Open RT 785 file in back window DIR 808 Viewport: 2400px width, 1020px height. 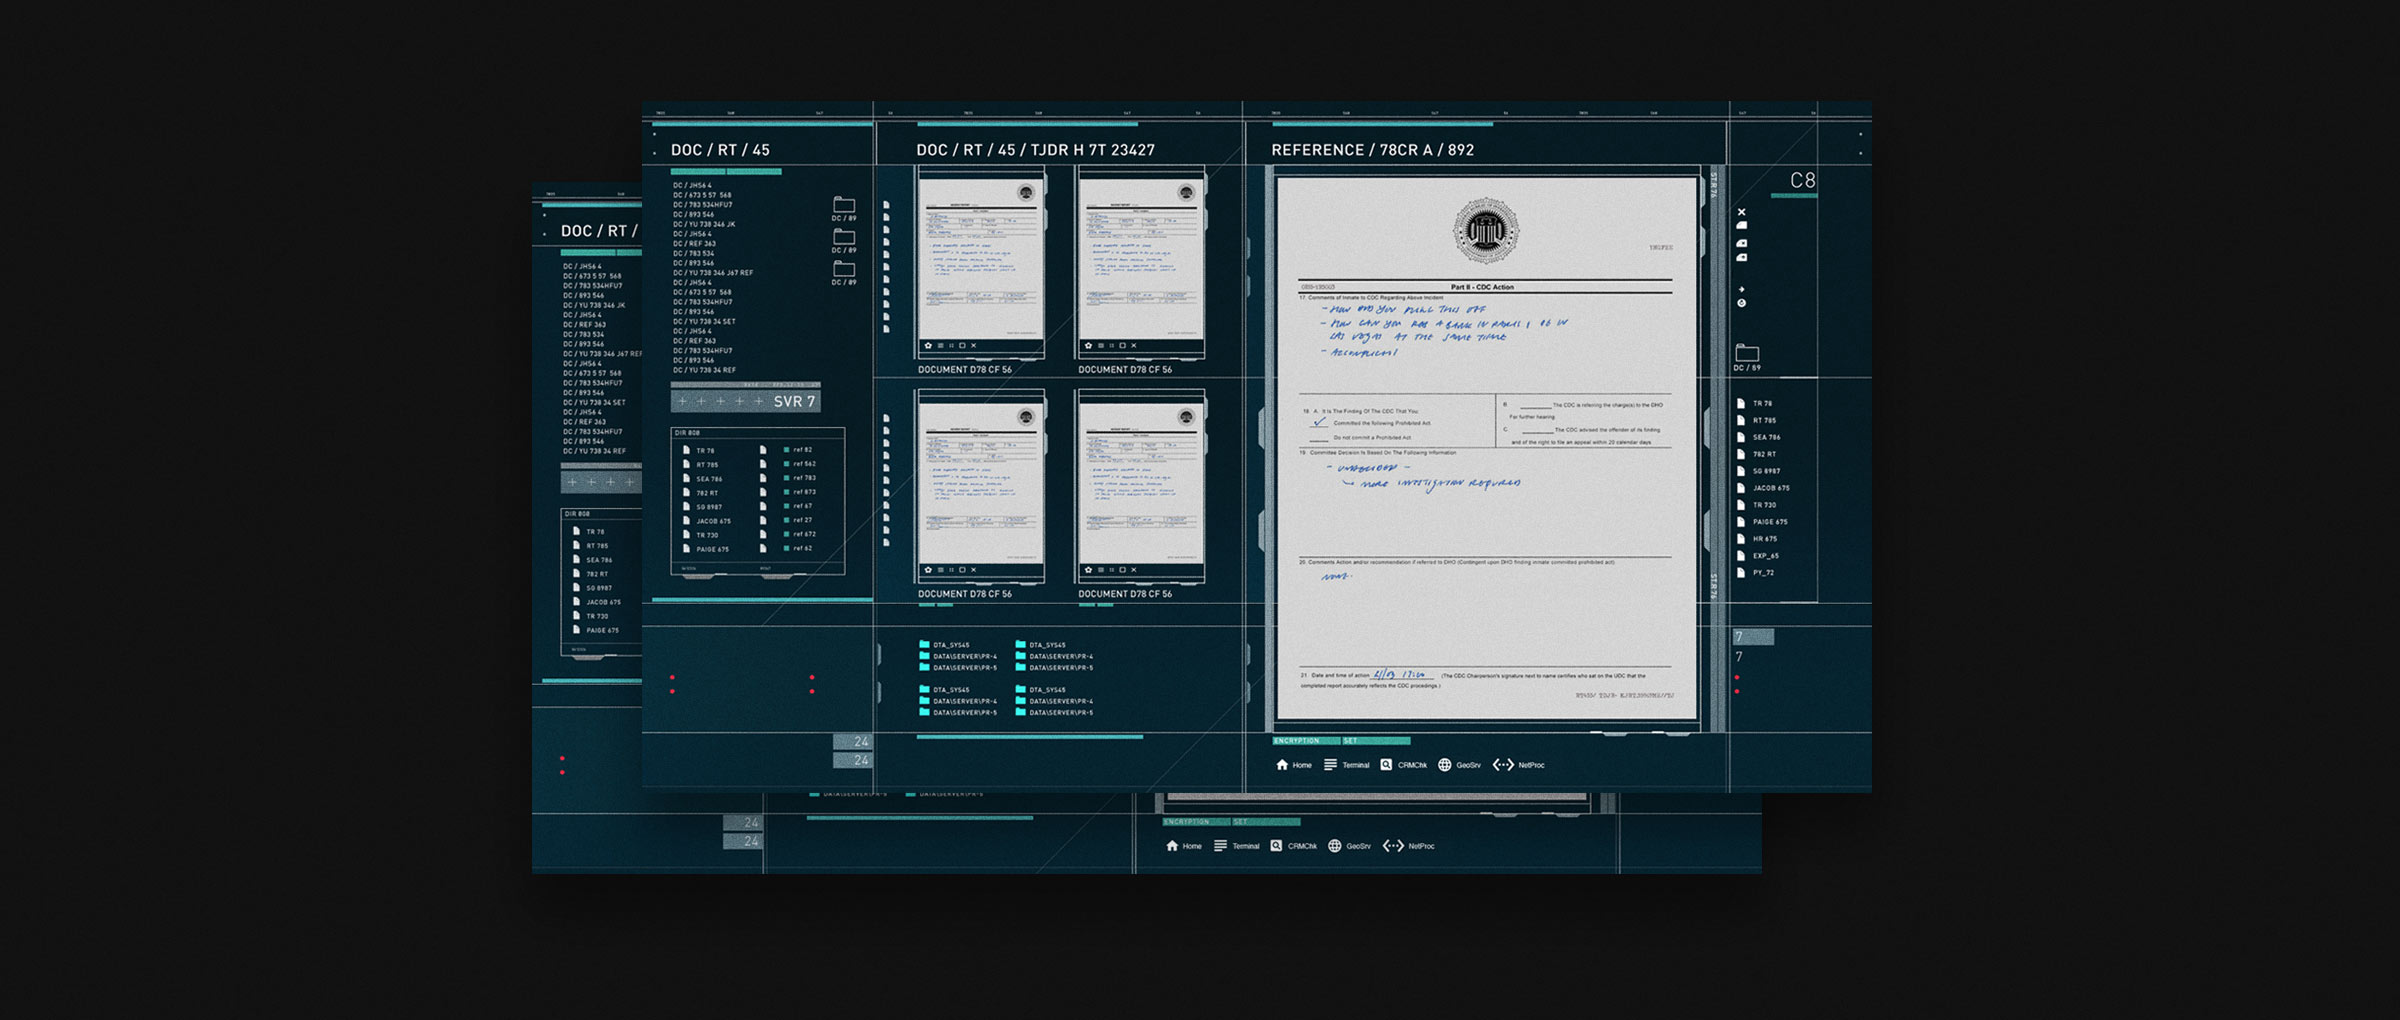pos(591,546)
